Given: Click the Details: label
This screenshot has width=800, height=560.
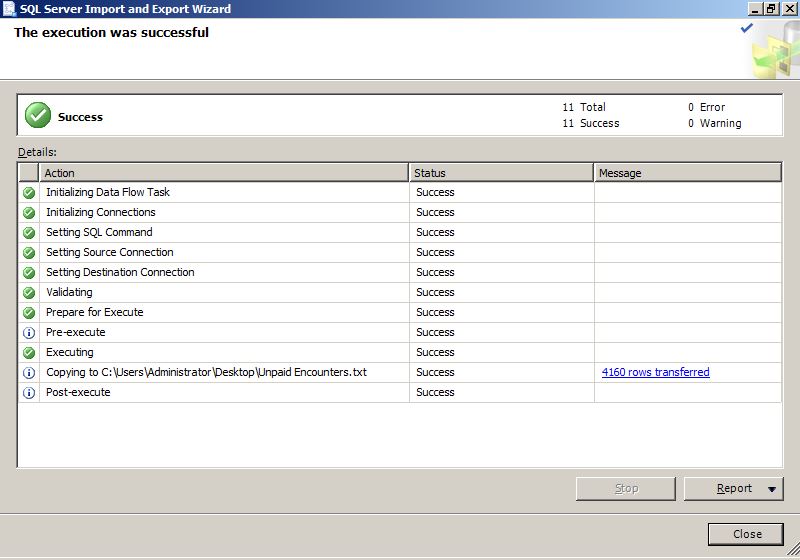Looking at the screenshot, I should tap(37, 152).
